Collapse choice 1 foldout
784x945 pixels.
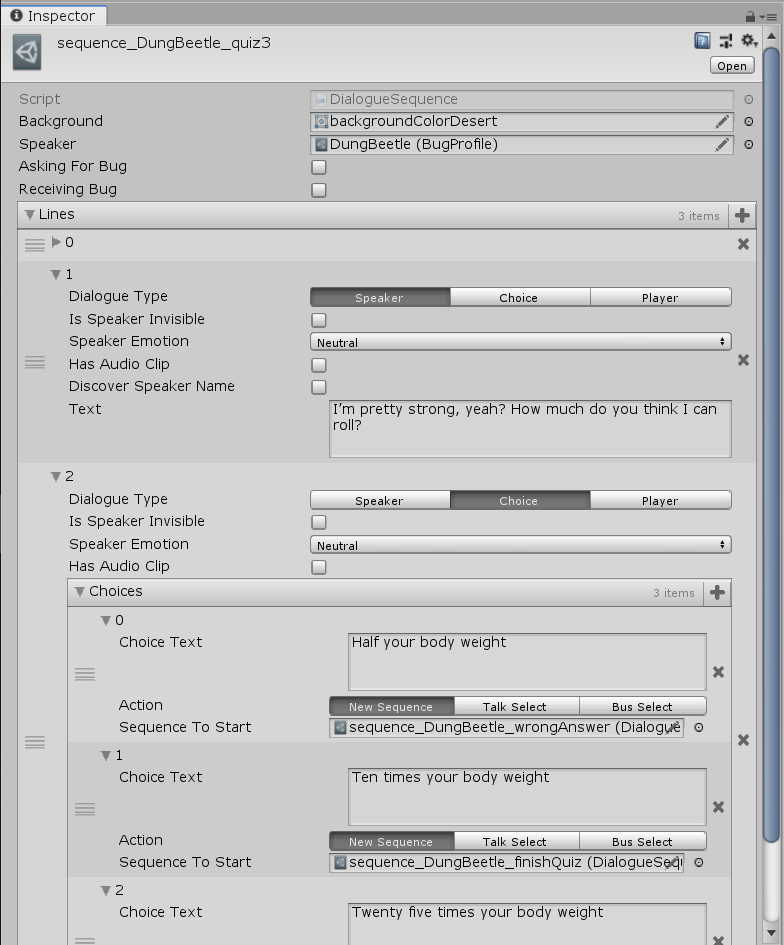[x=105, y=755]
